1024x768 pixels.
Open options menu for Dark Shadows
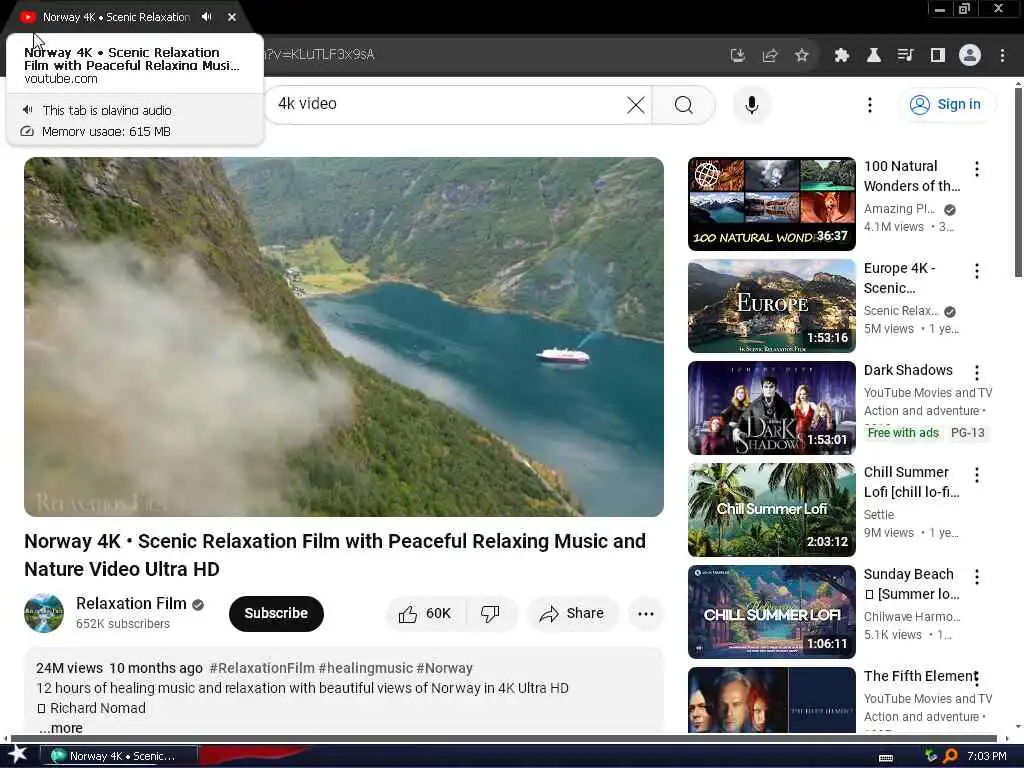pos(977,373)
